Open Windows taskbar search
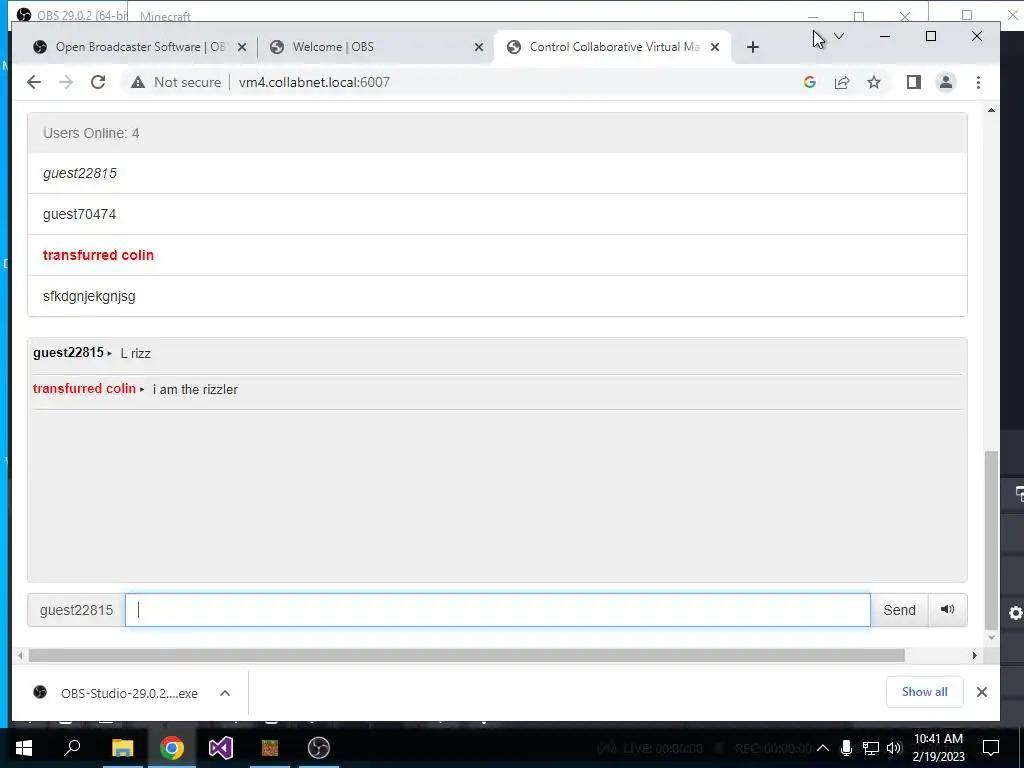This screenshot has height=768, width=1024. coord(72,748)
